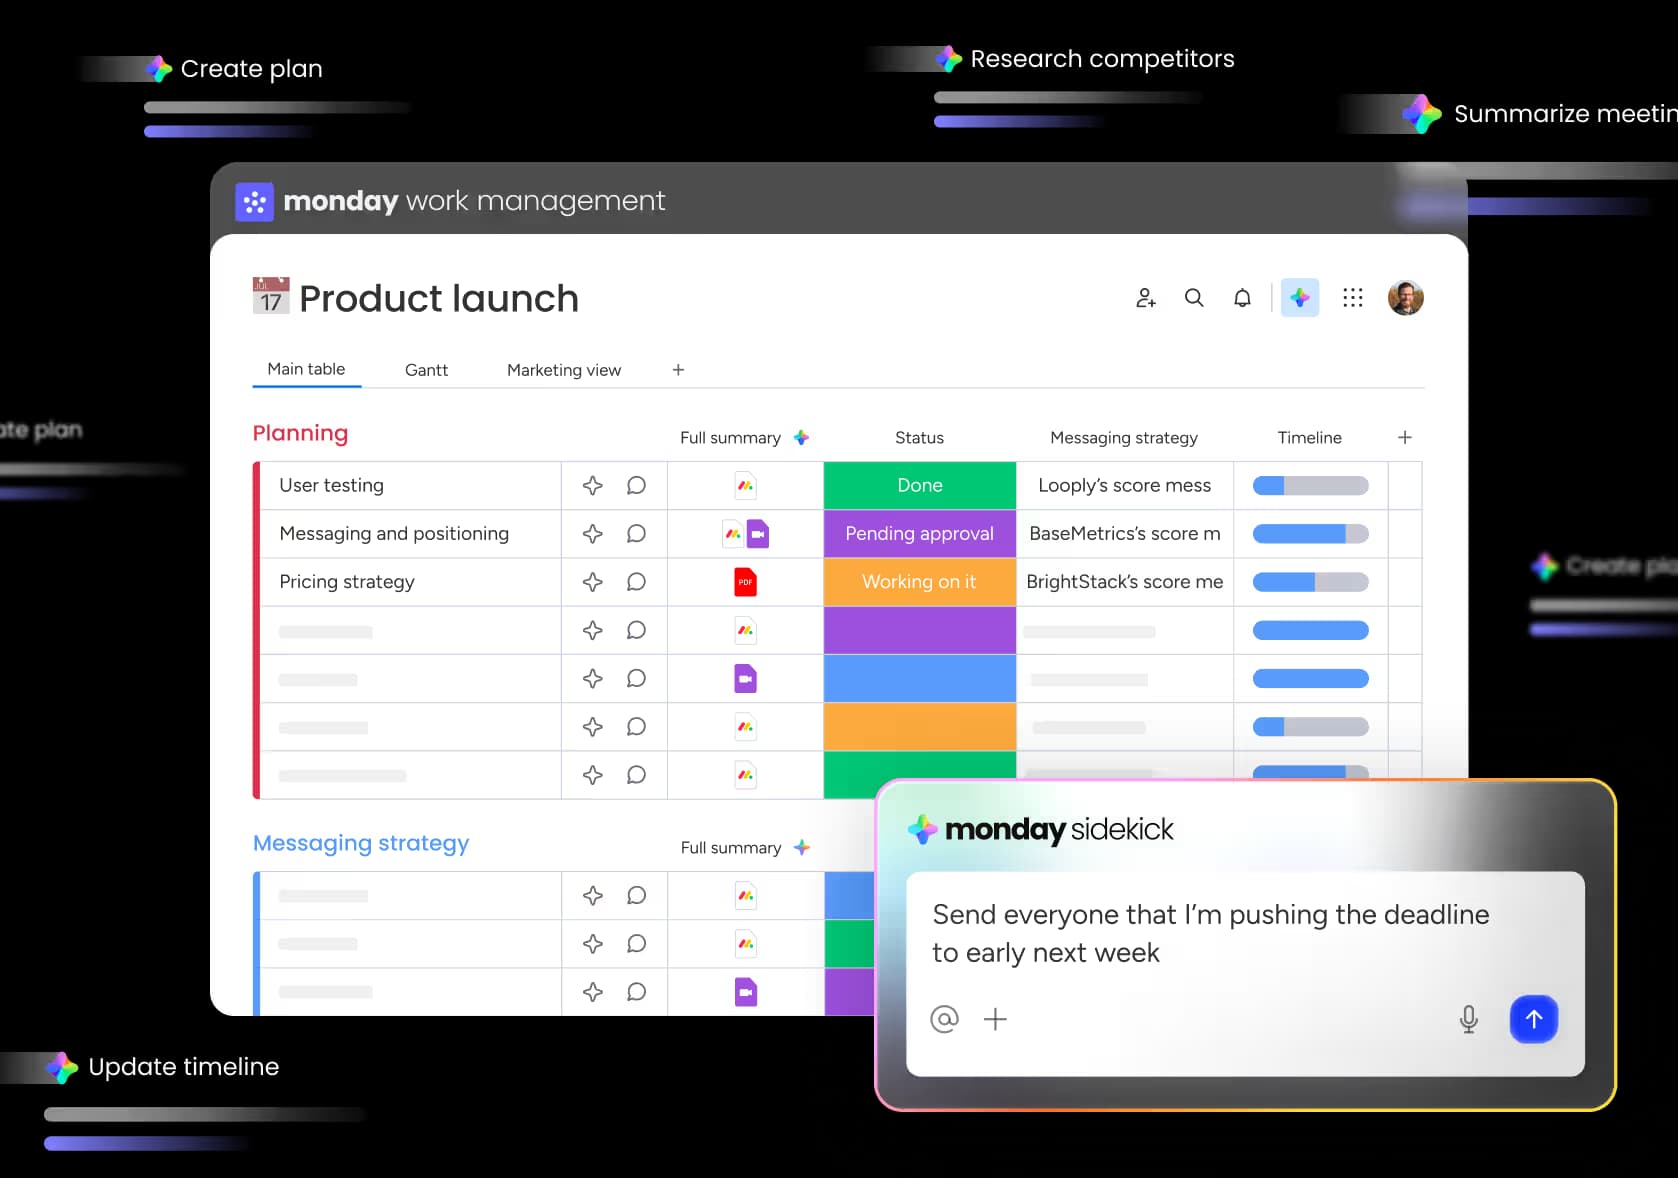
Task: Open notifications via the bell icon
Action: coord(1242,298)
